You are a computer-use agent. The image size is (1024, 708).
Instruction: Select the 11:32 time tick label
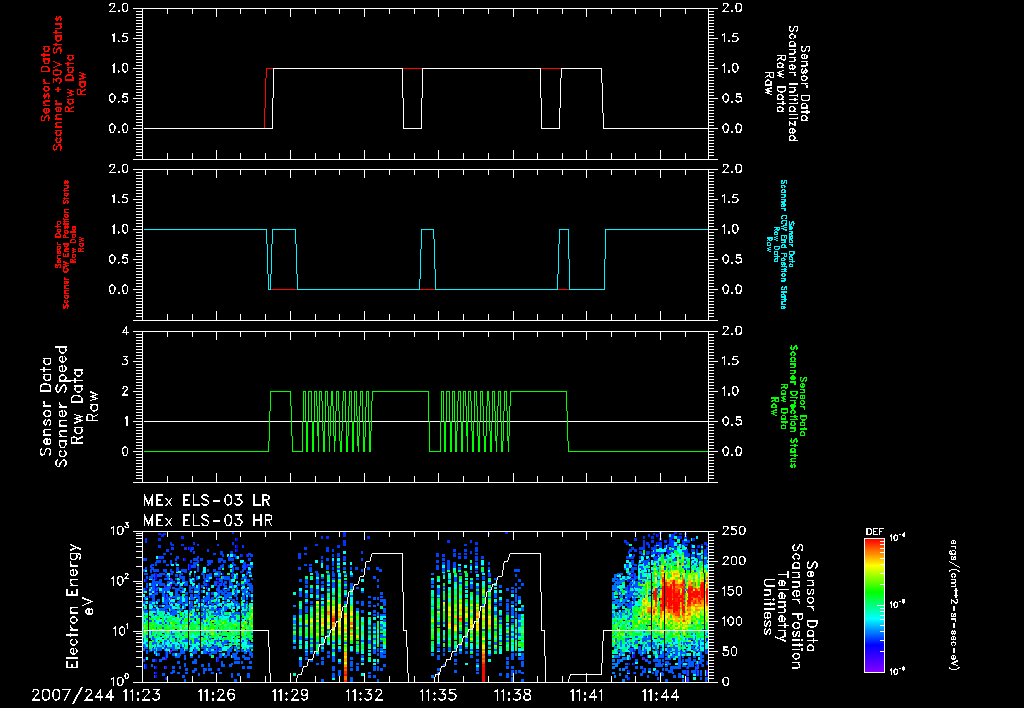coord(364,696)
